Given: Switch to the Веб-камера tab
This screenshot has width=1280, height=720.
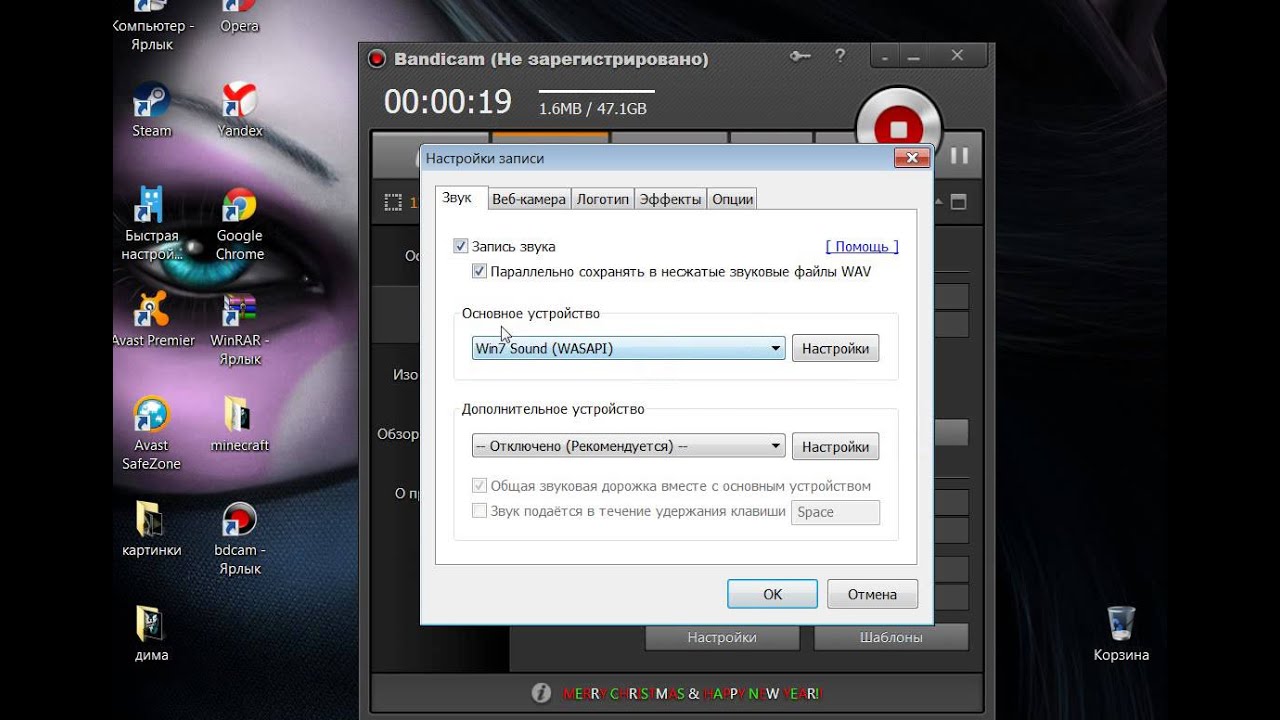Looking at the screenshot, I should pyautogui.click(x=529, y=199).
